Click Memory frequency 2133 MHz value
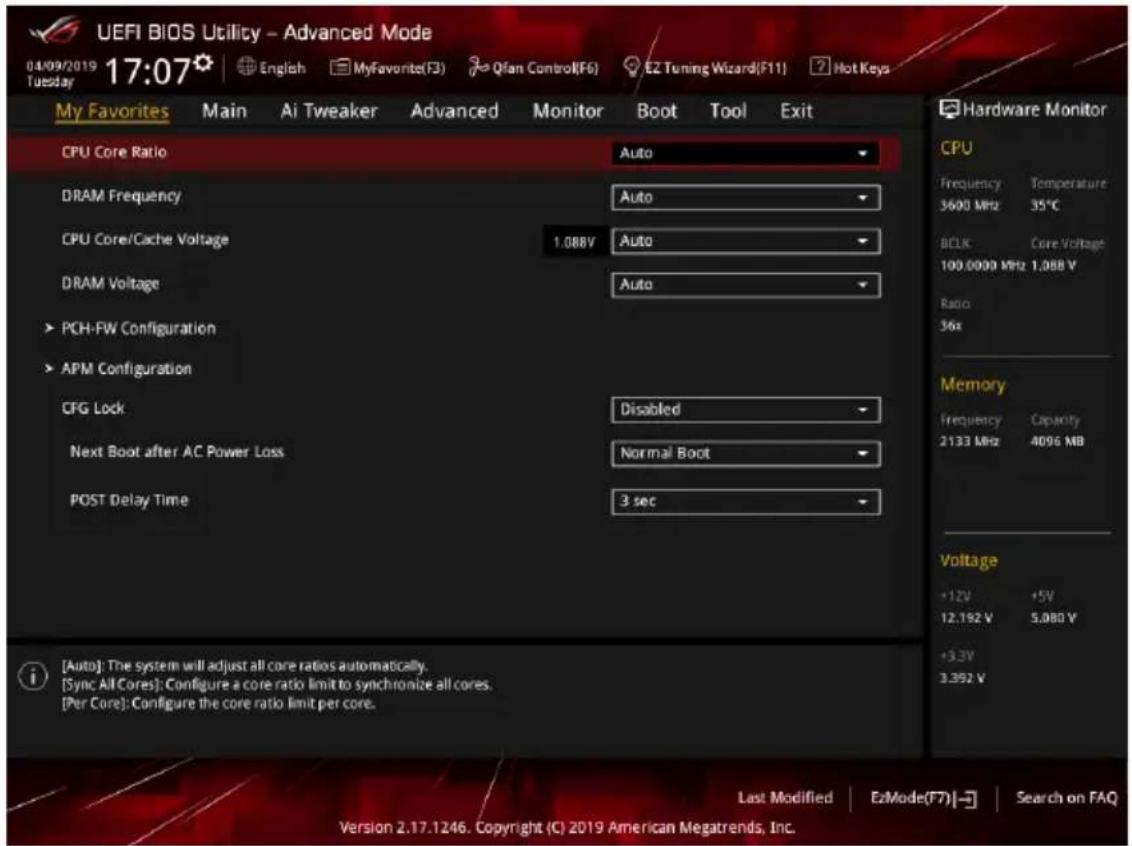 tap(970, 441)
